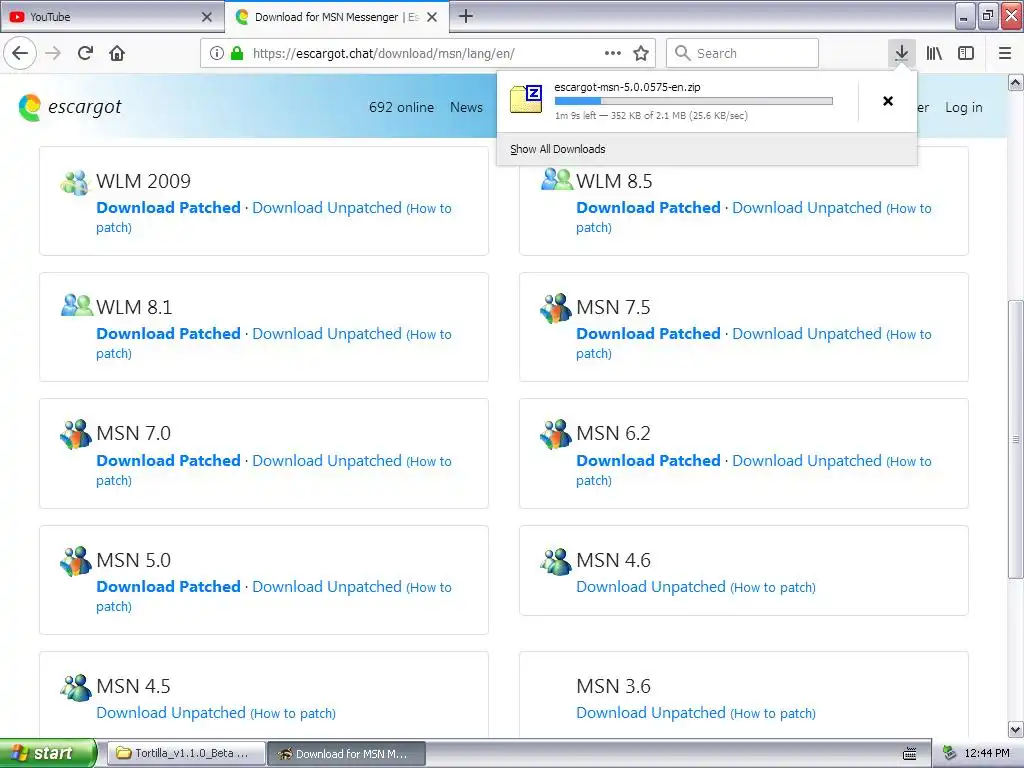Click the MSN 4.6 messenger icon
This screenshot has height=768, width=1024.
[x=556, y=562]
